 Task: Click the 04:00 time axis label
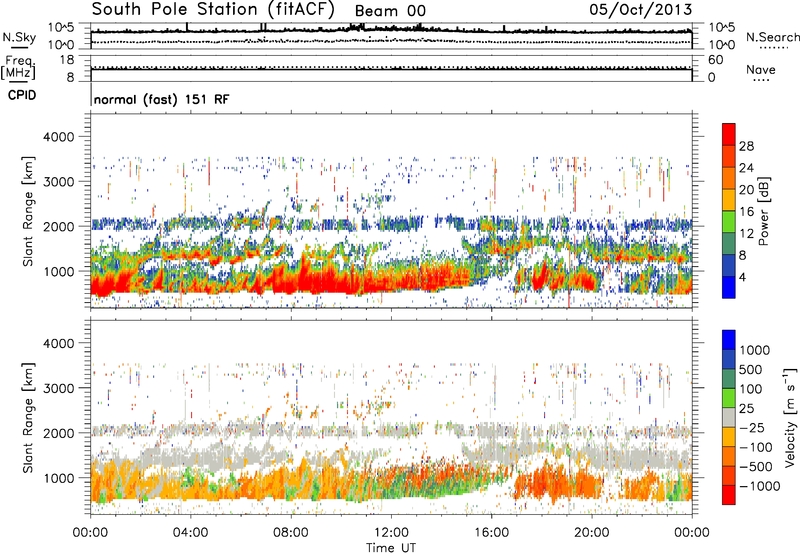(x=190, y=533)
